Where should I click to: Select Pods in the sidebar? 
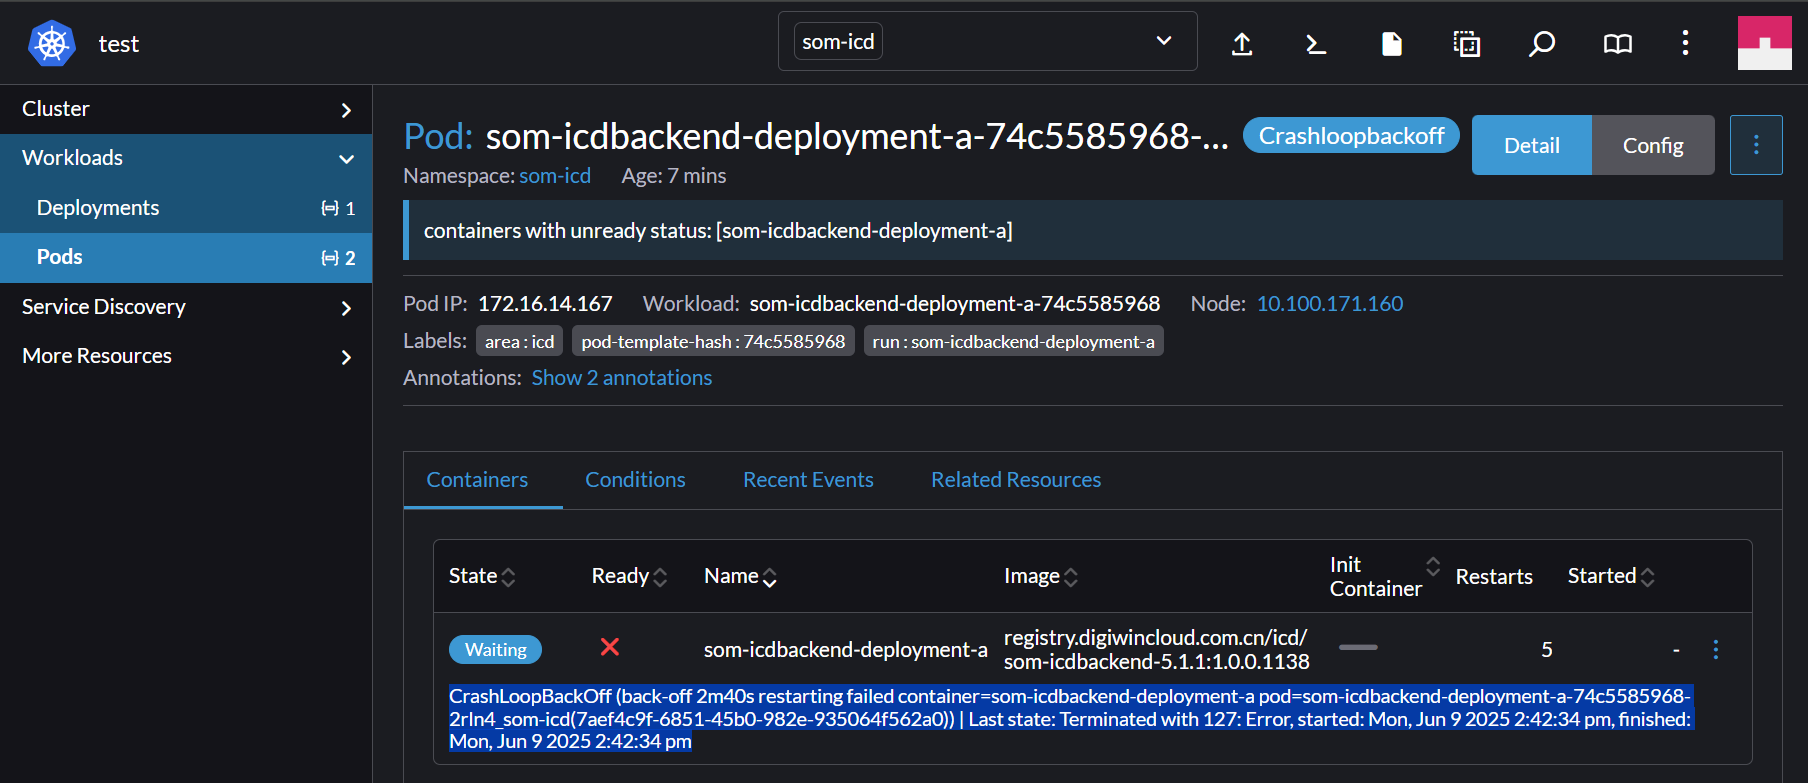(186, 257)
